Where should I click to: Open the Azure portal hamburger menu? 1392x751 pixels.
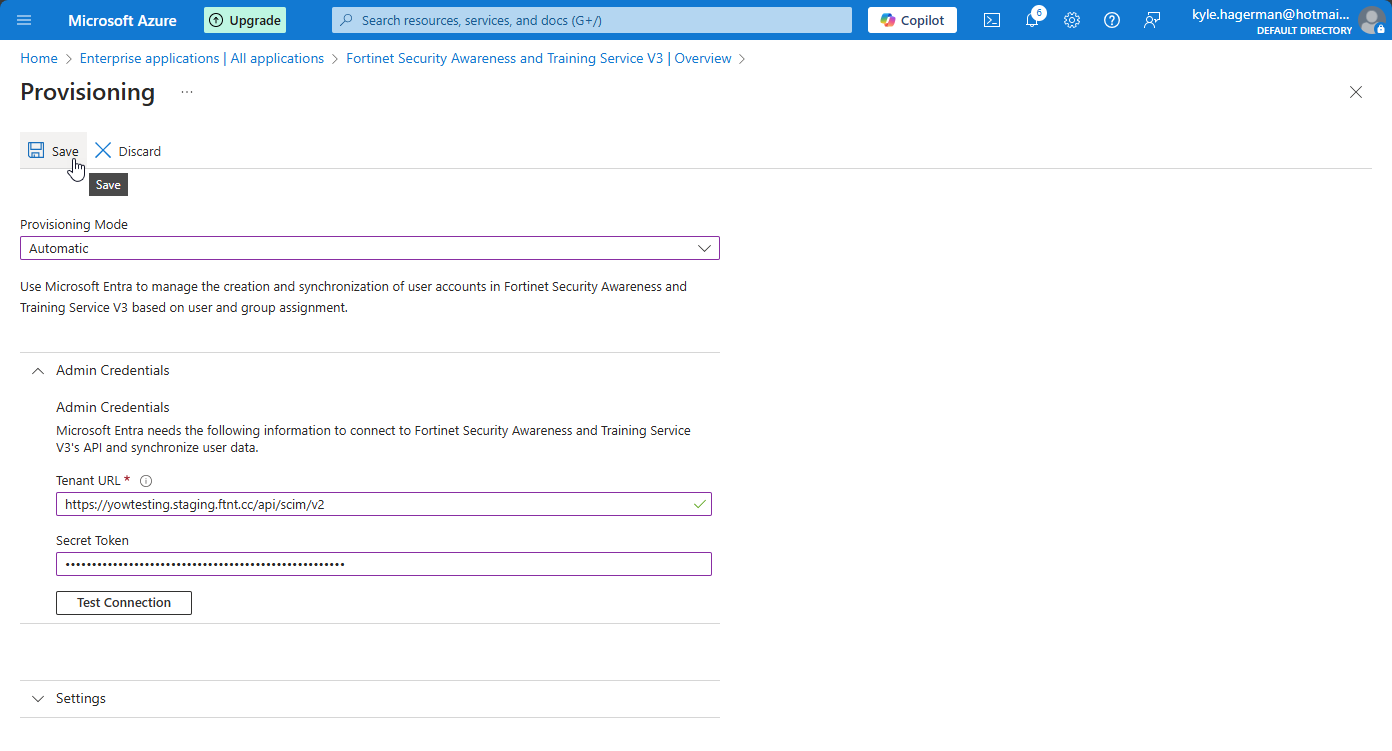pyautogui.click(x=24, y=20)
